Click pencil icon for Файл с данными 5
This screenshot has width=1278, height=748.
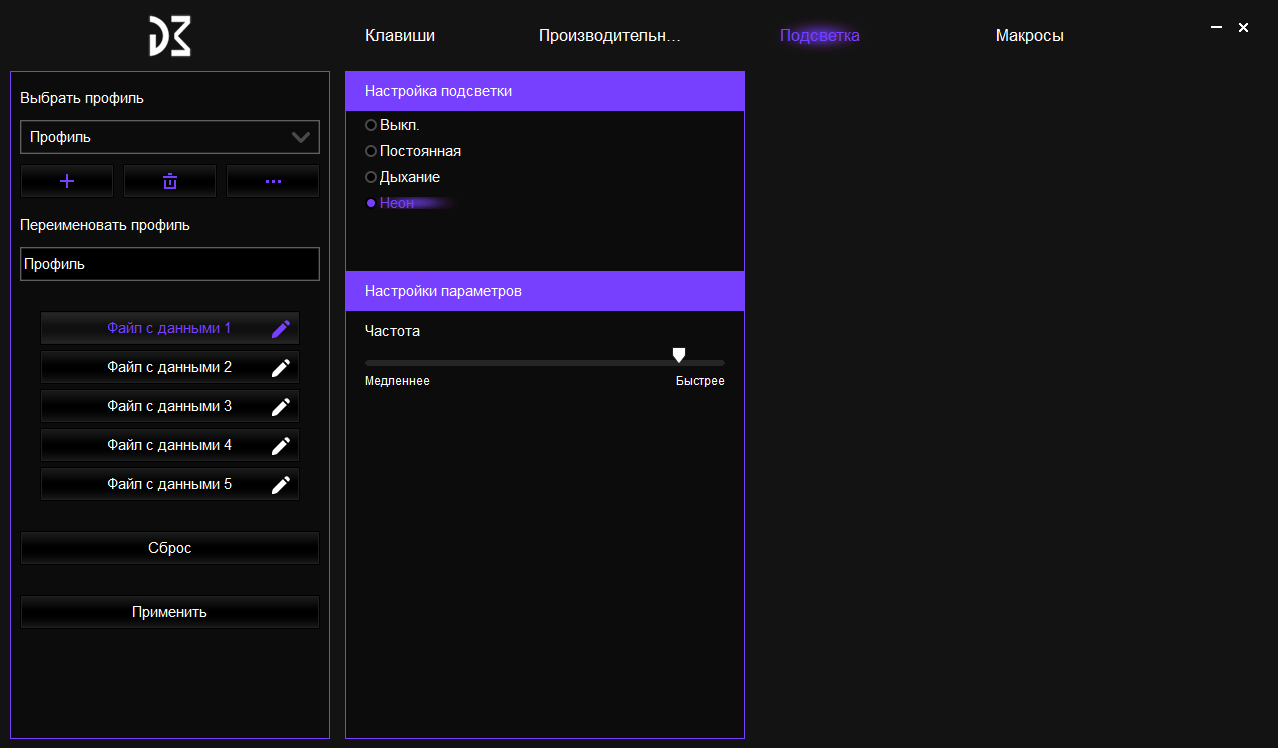click(x=281, y=485)
